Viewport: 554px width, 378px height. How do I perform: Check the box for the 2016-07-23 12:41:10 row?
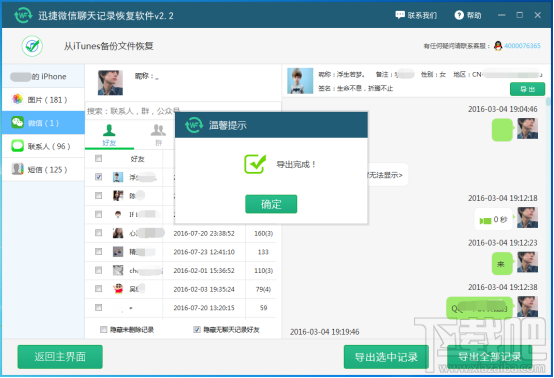pos(99,252)
